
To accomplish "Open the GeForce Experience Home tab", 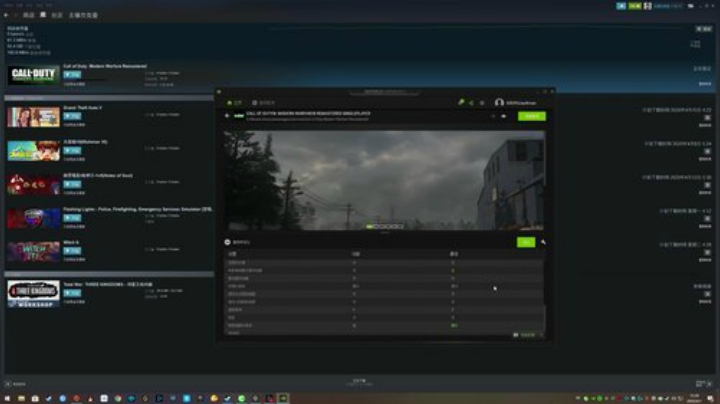I will tap(234, 103).
